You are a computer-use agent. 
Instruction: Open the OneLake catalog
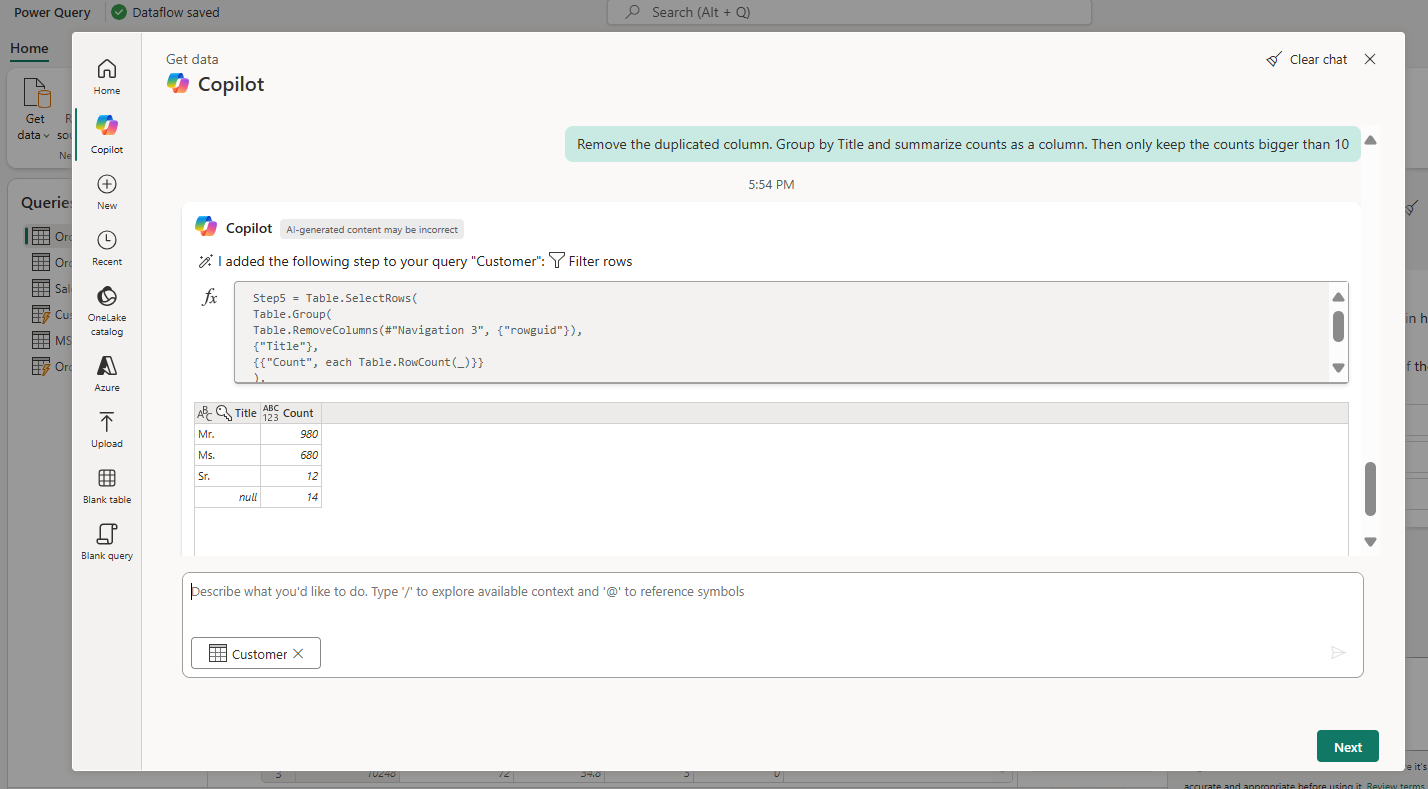pyautogui.click(x=106, y=297)
